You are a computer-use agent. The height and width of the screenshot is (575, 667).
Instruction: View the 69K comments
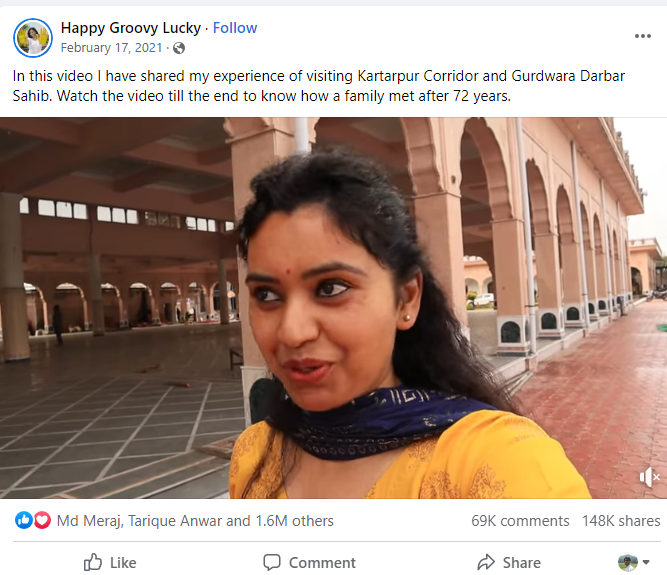520,521
